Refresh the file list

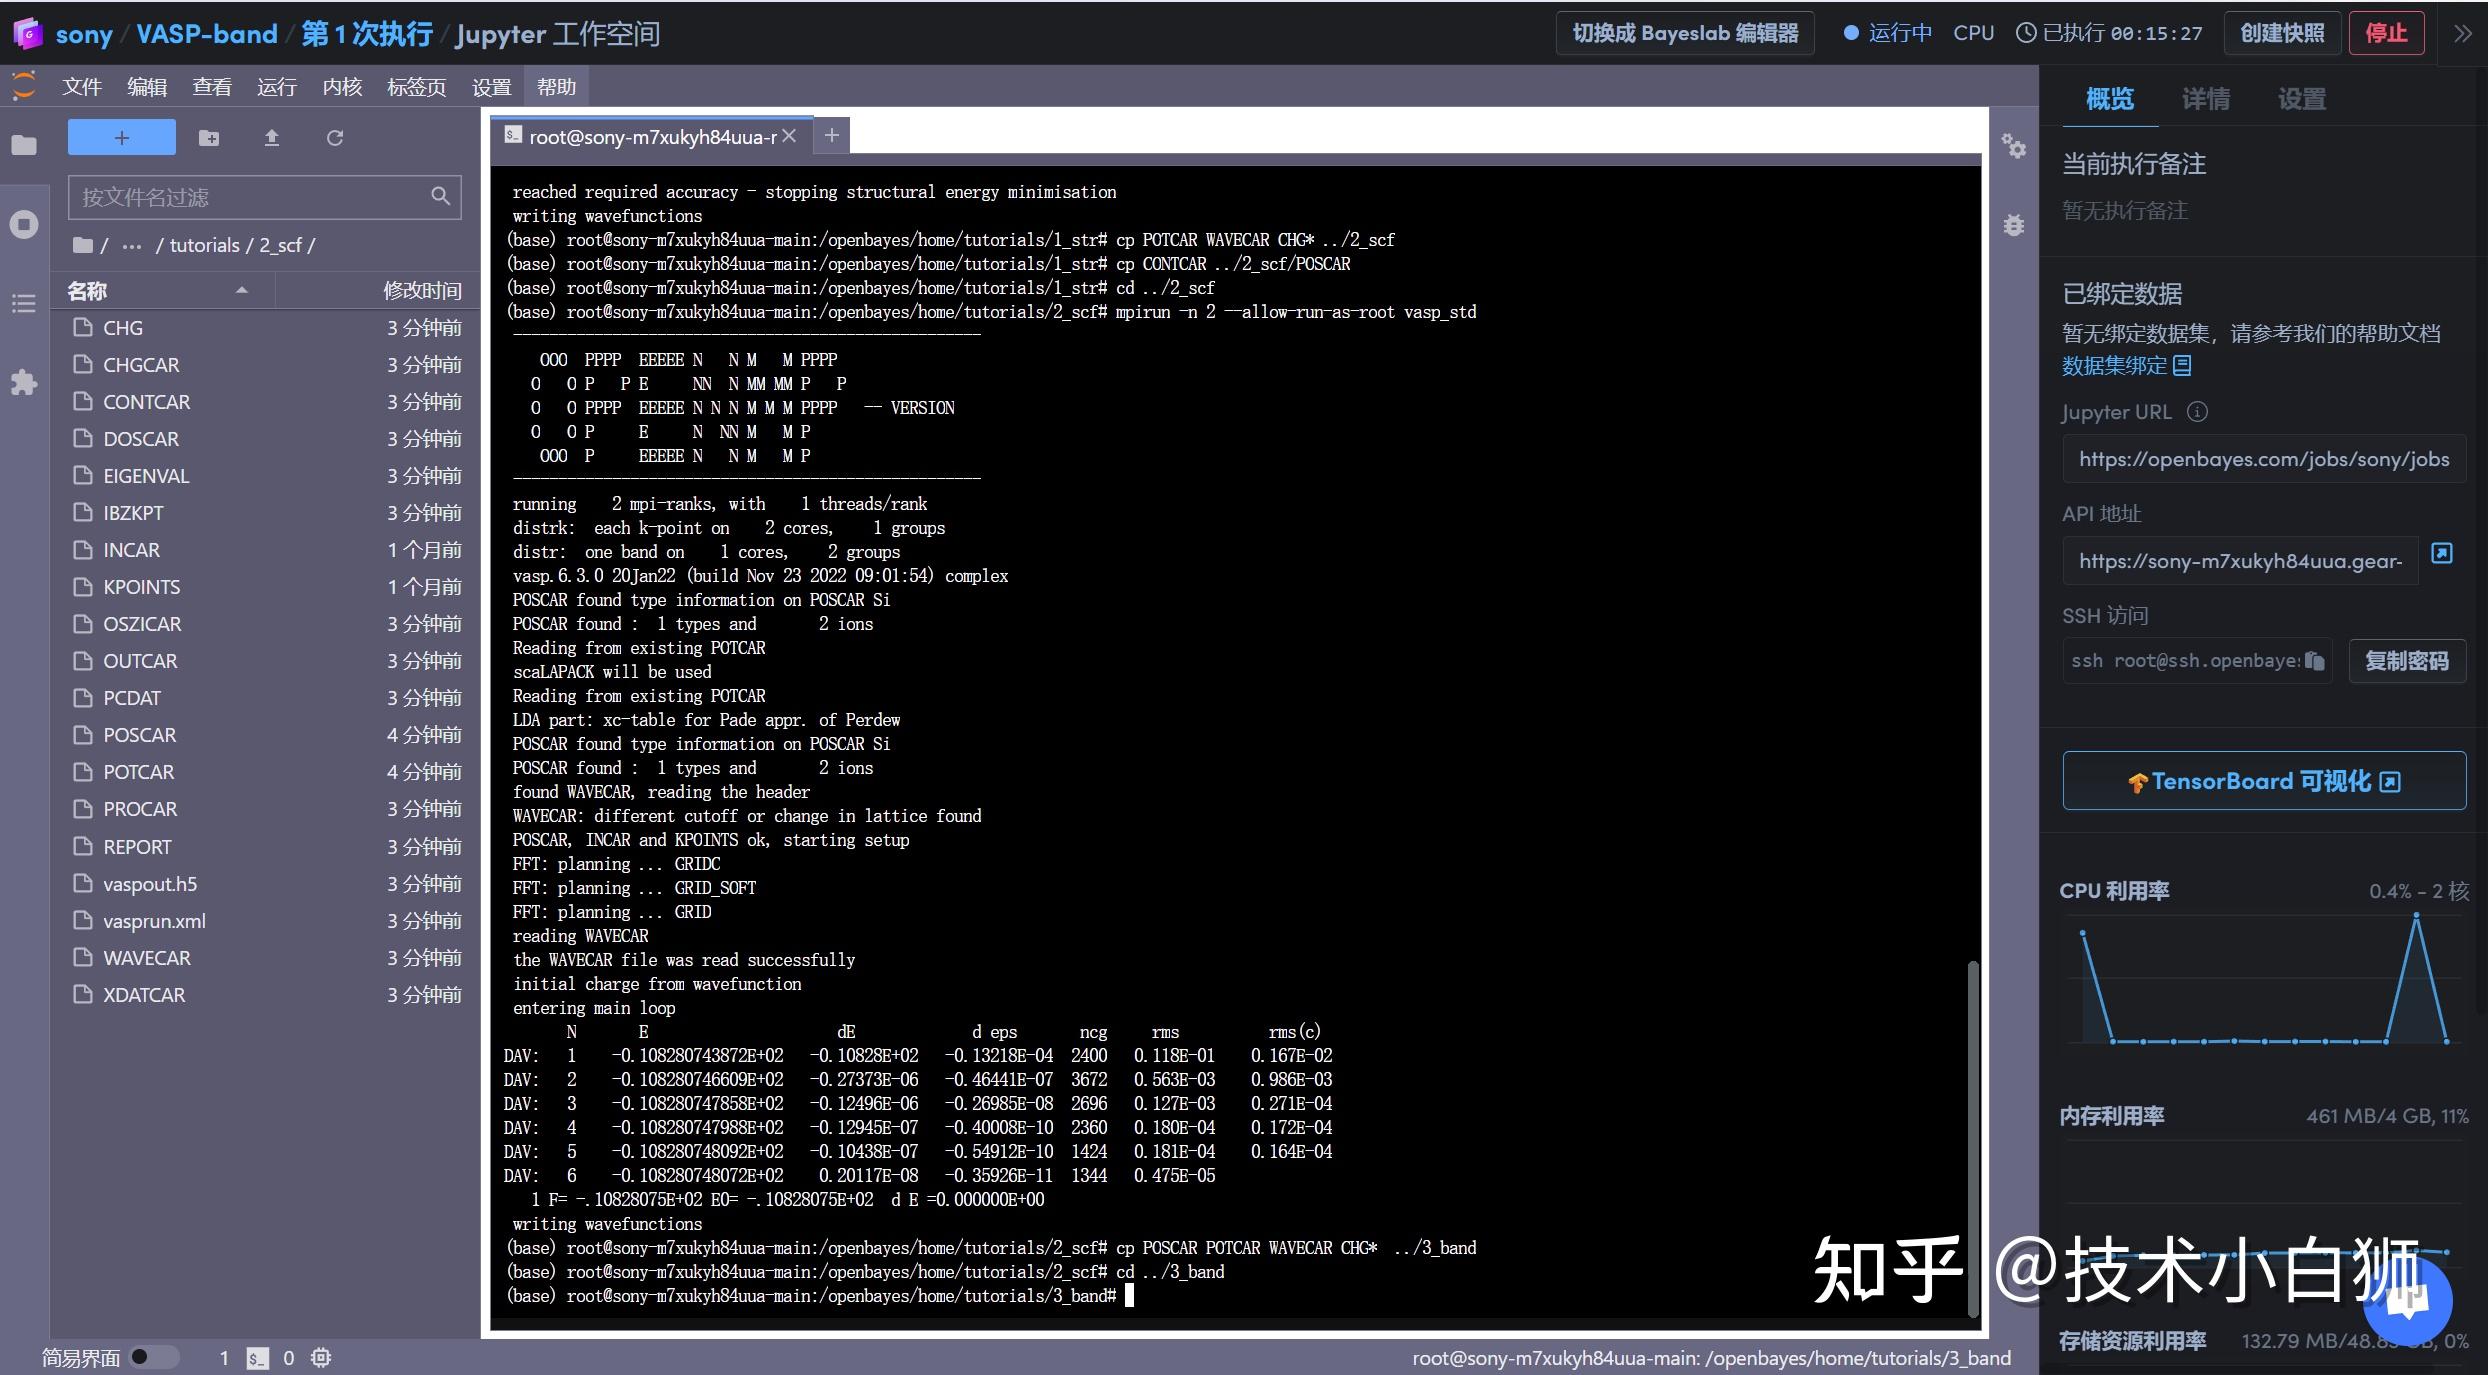pos(335,138)
